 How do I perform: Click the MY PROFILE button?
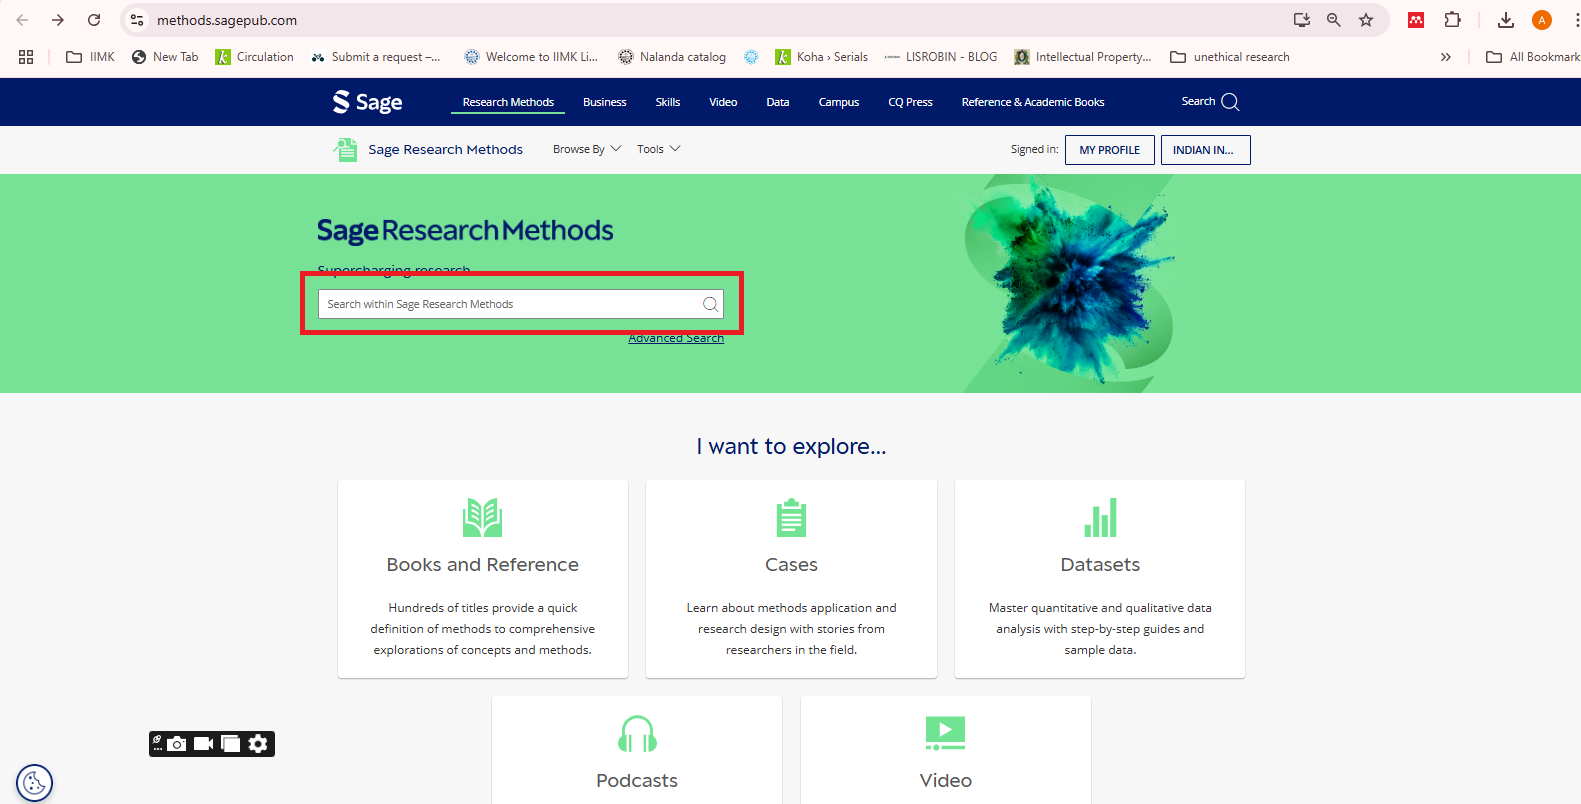click(x=1109, y=150)
